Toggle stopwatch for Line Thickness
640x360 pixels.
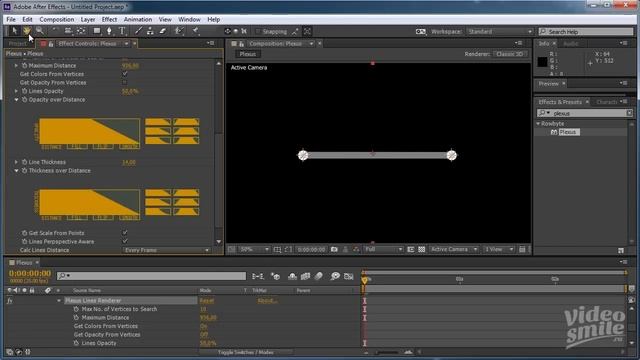pos(24,162)
